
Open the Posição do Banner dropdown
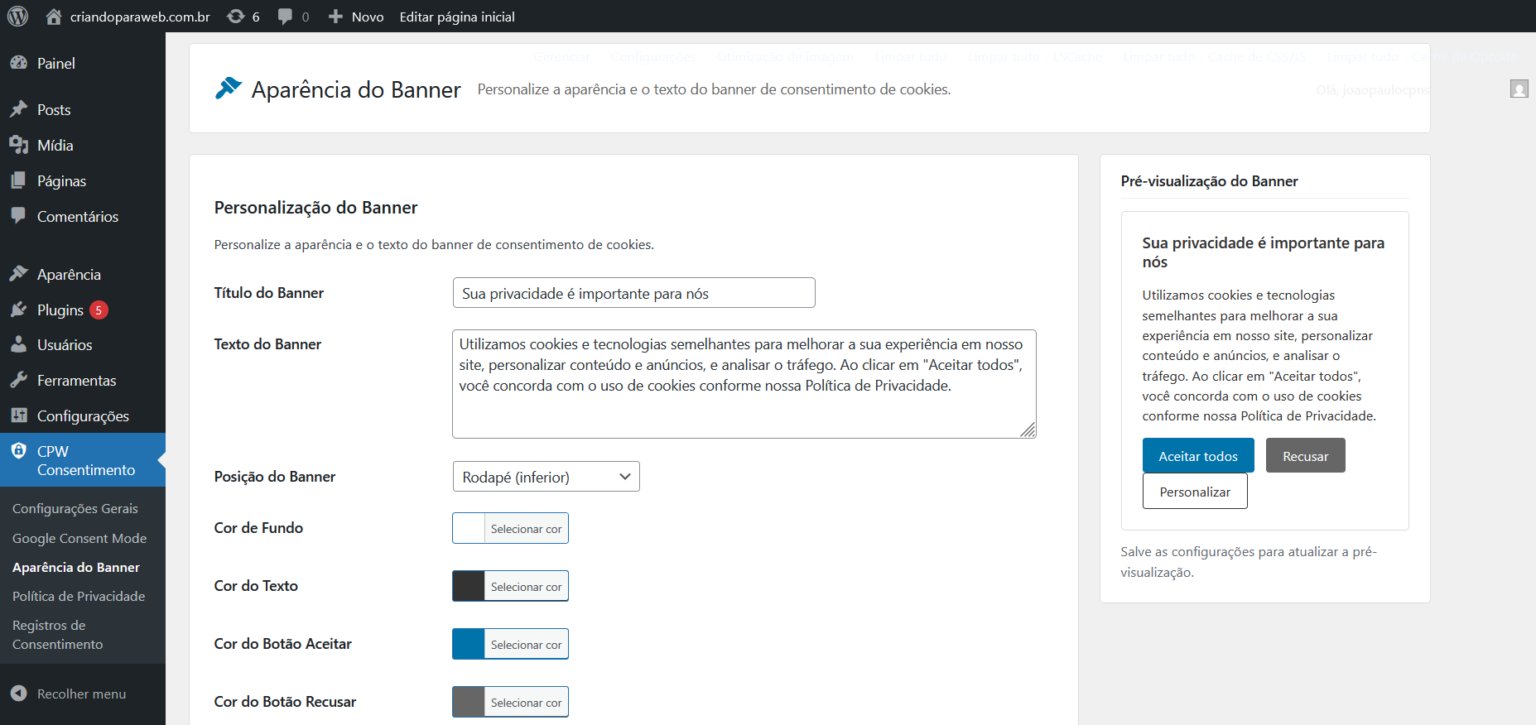[x=546, y=477]
